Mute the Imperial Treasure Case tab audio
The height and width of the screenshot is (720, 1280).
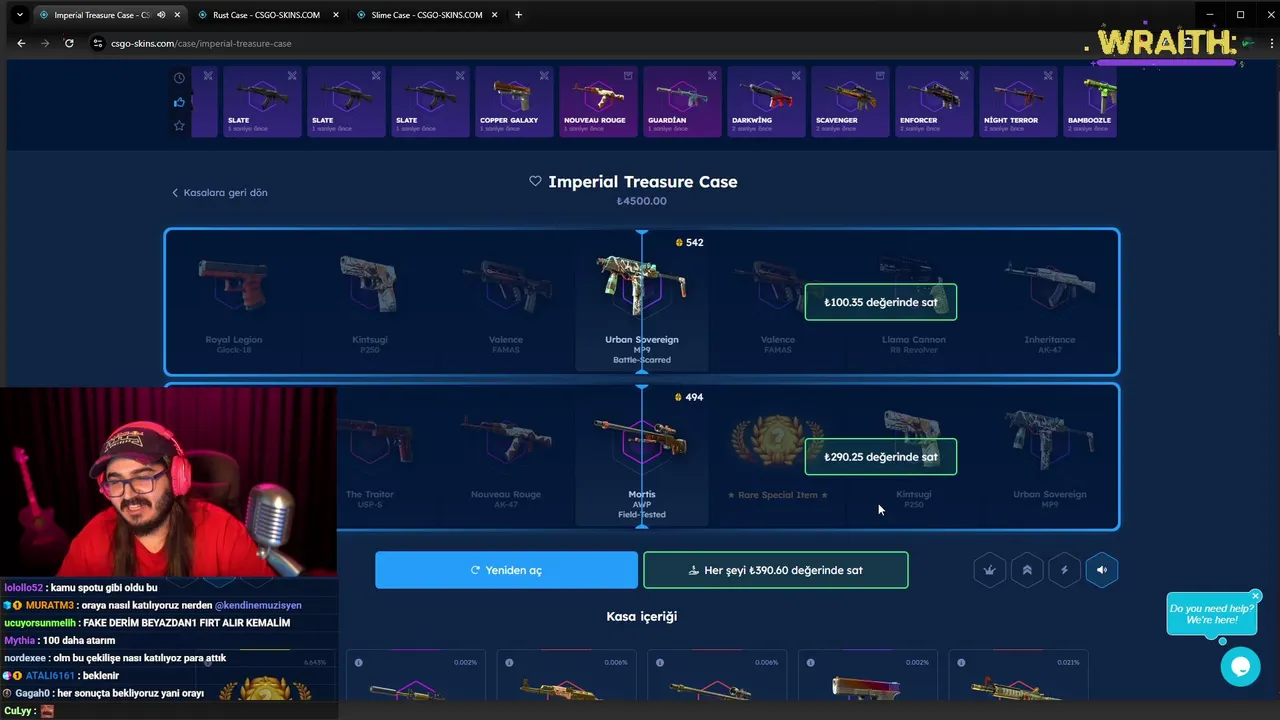tap(161, 15)
